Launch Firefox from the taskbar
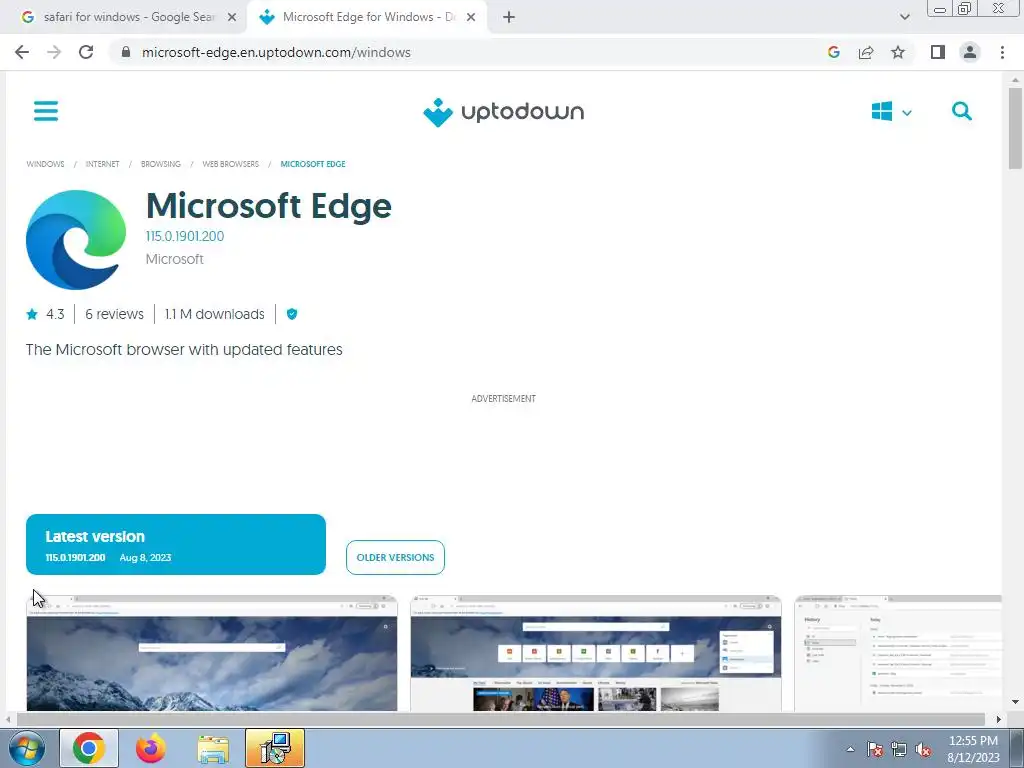Viewport: 1024px width, 768px height. pyautogui.click(x=151, y=748)
